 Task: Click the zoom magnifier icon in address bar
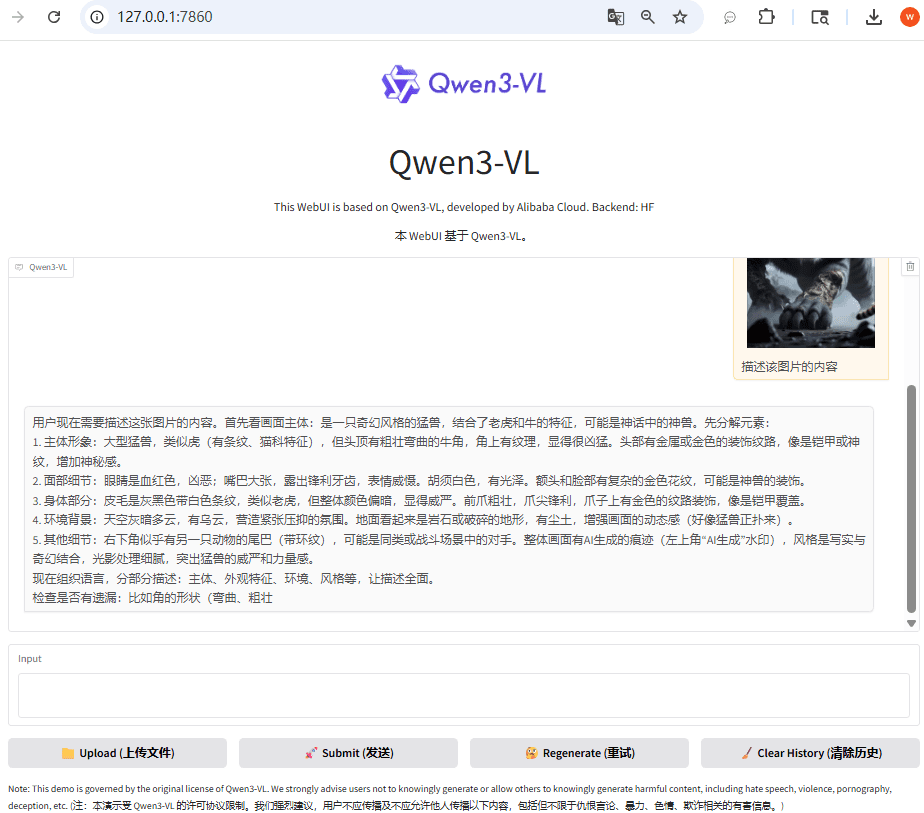(x=648, y=17)
